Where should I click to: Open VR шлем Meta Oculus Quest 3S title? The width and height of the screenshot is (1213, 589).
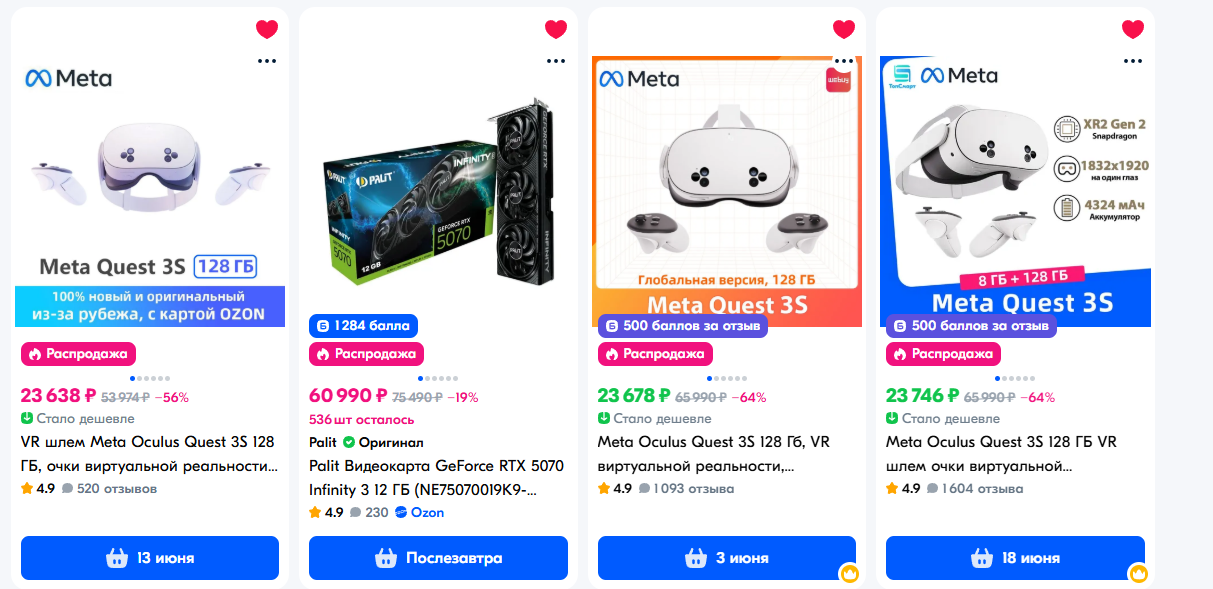[x=148, y=454]
